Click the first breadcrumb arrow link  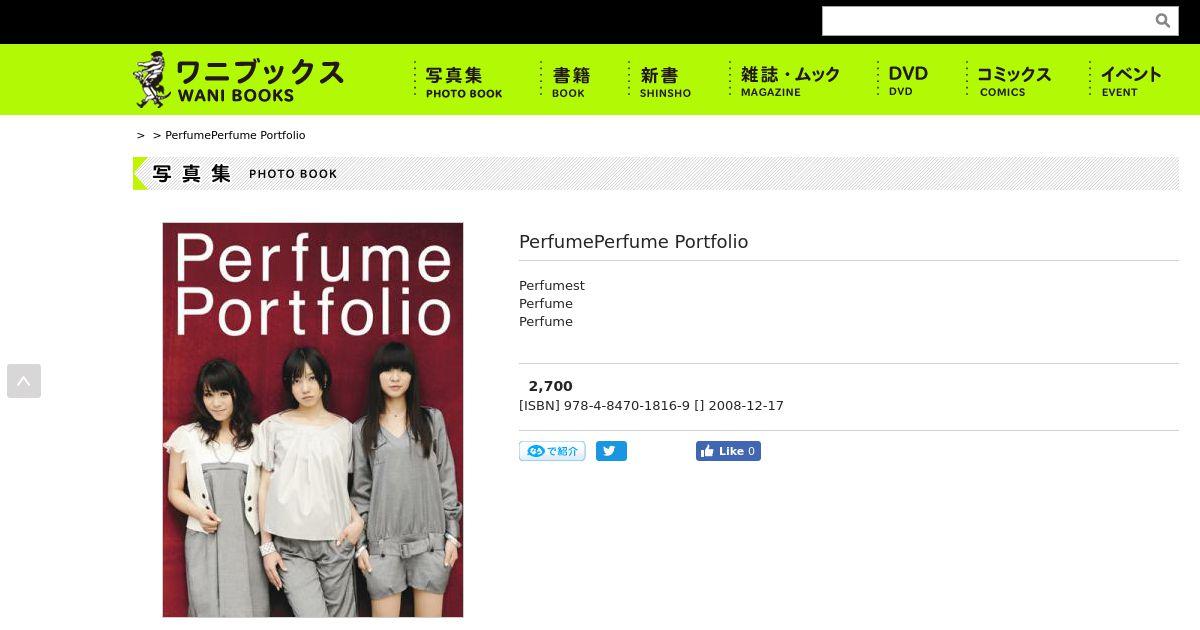tap(141, 135)
